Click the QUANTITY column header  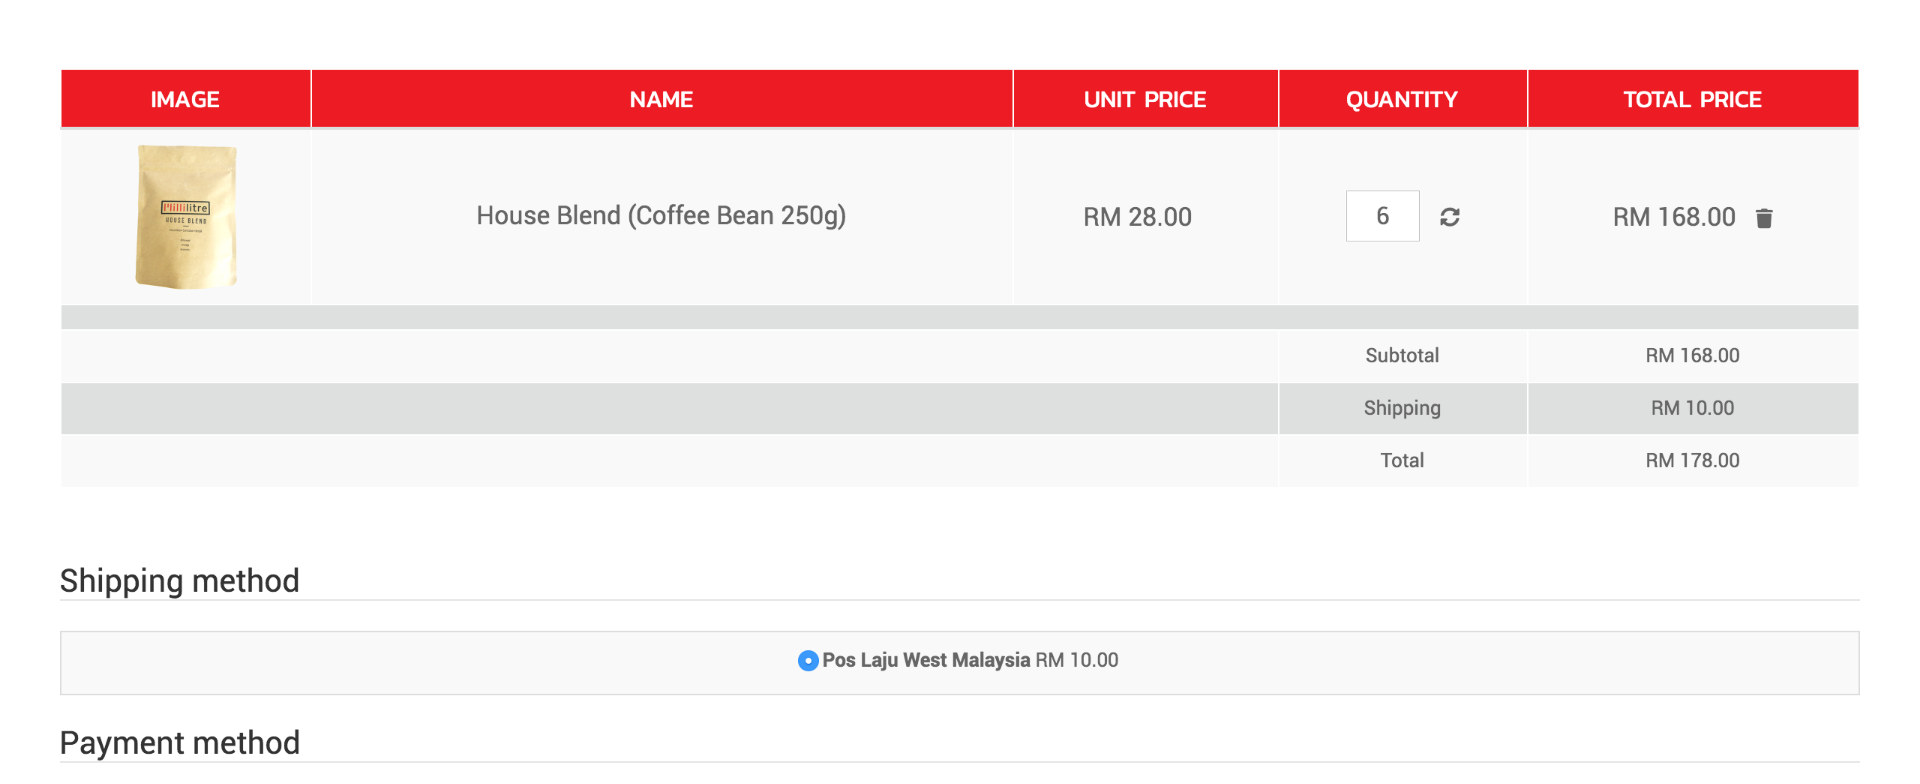(x=1402, y=99)
